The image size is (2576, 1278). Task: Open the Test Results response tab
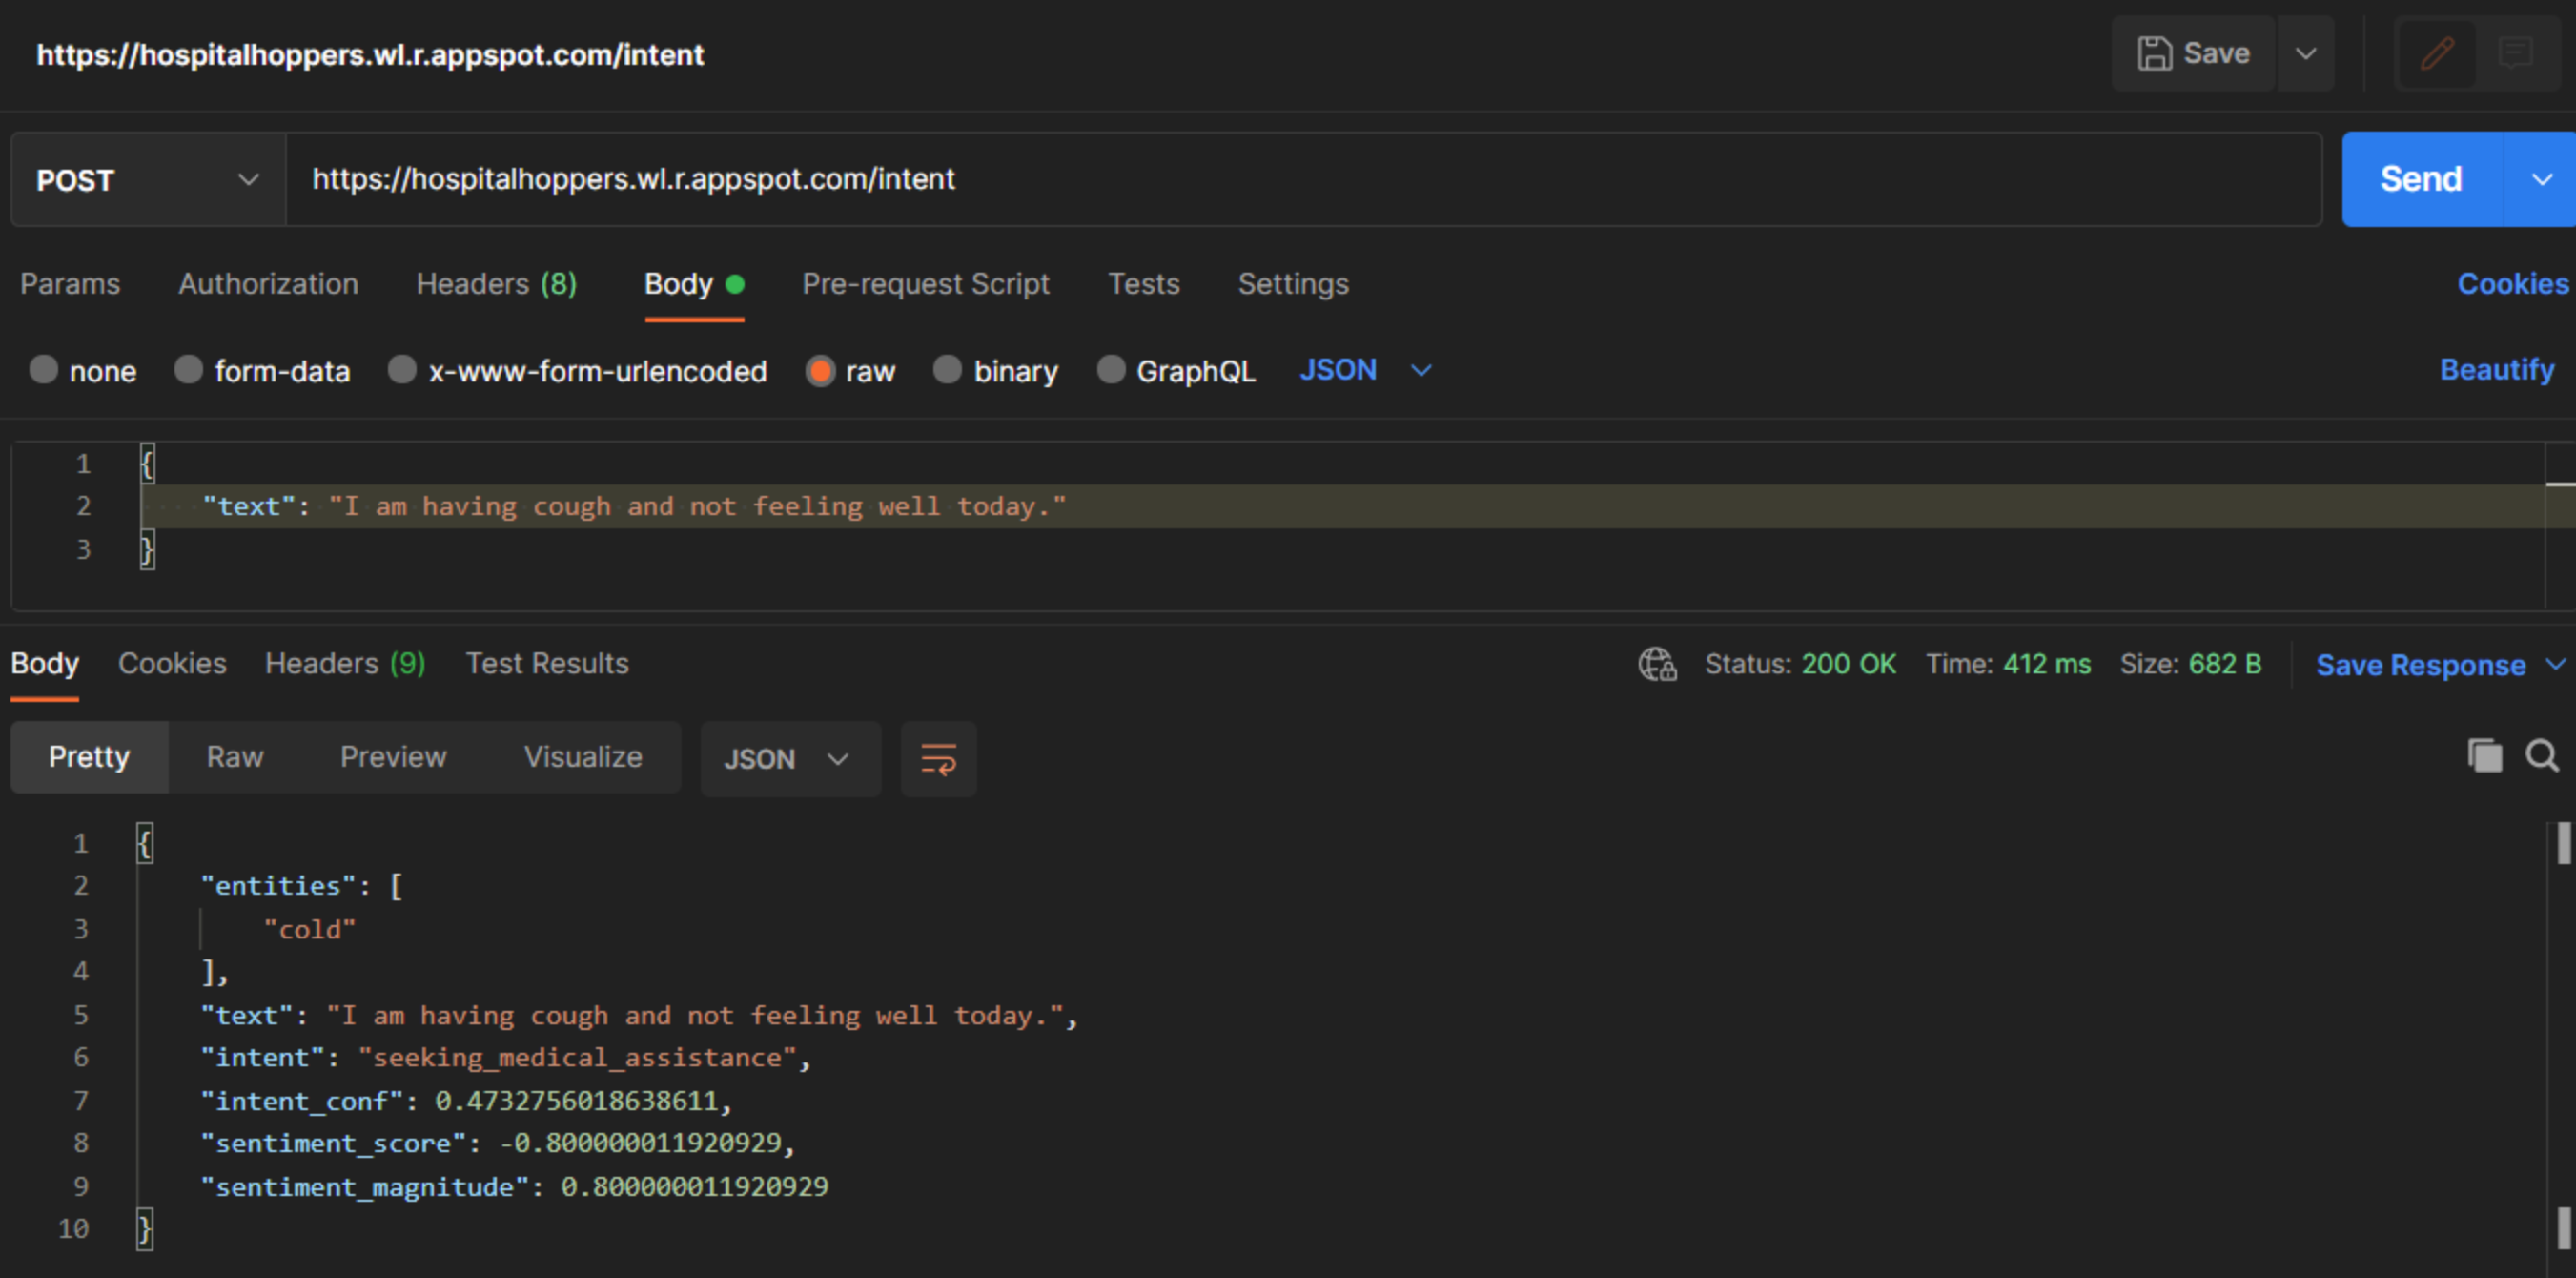(x=547, y=664)
